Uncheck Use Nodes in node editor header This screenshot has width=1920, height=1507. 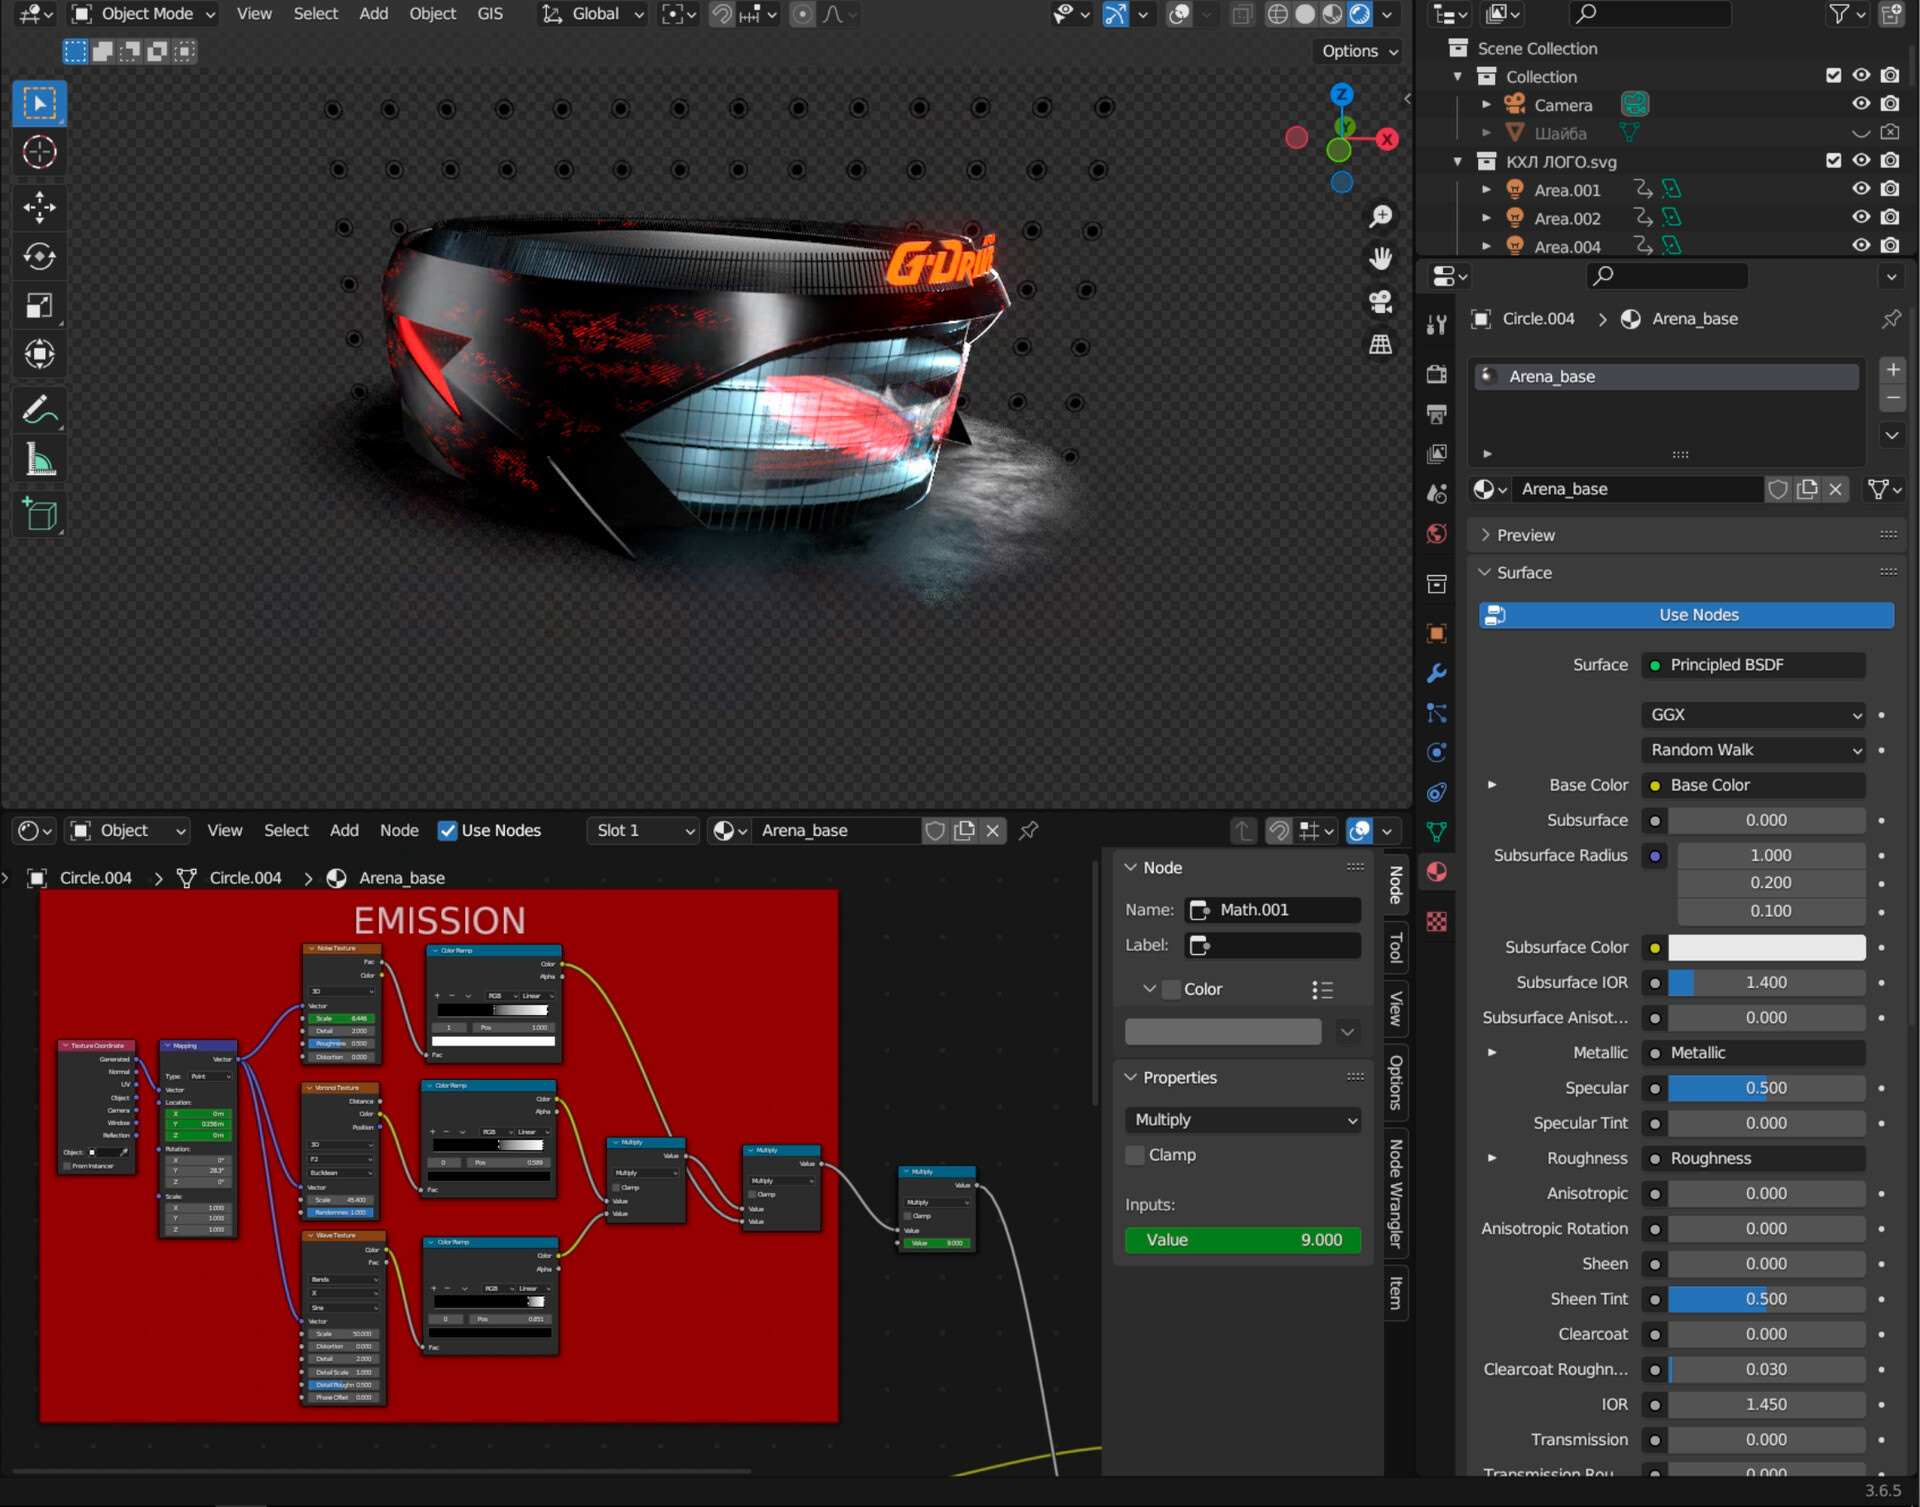click(x=448, y=830)
